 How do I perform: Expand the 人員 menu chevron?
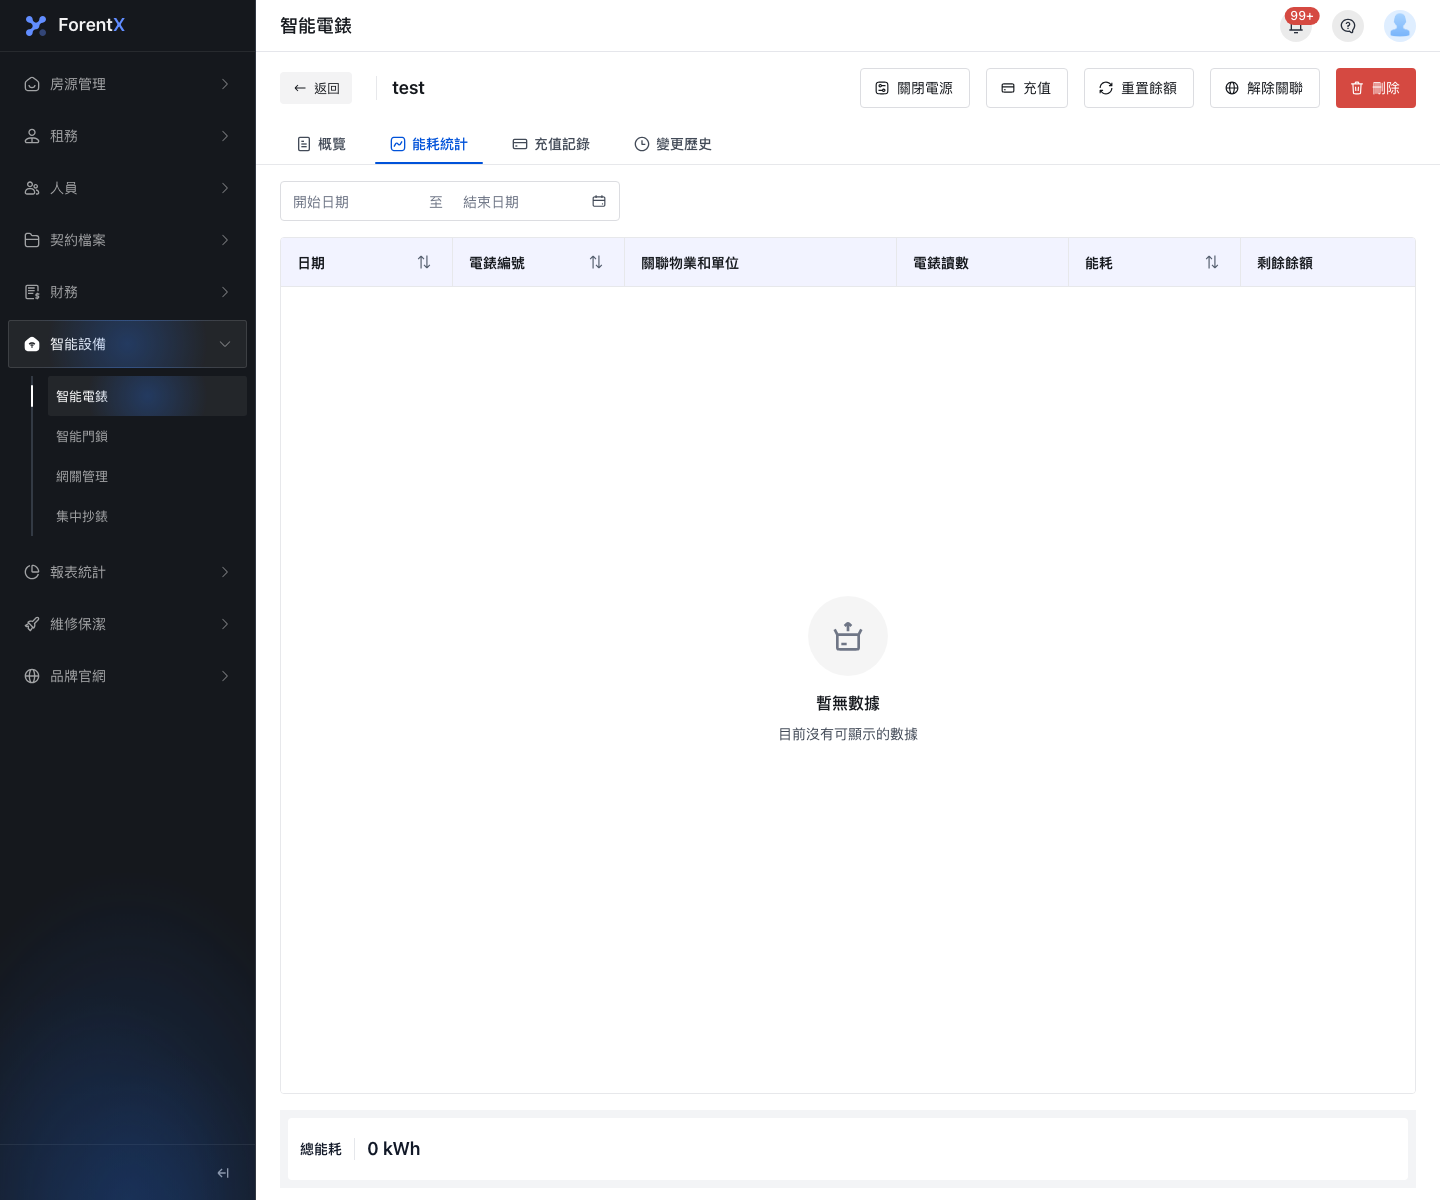click(x=225, y=188)
